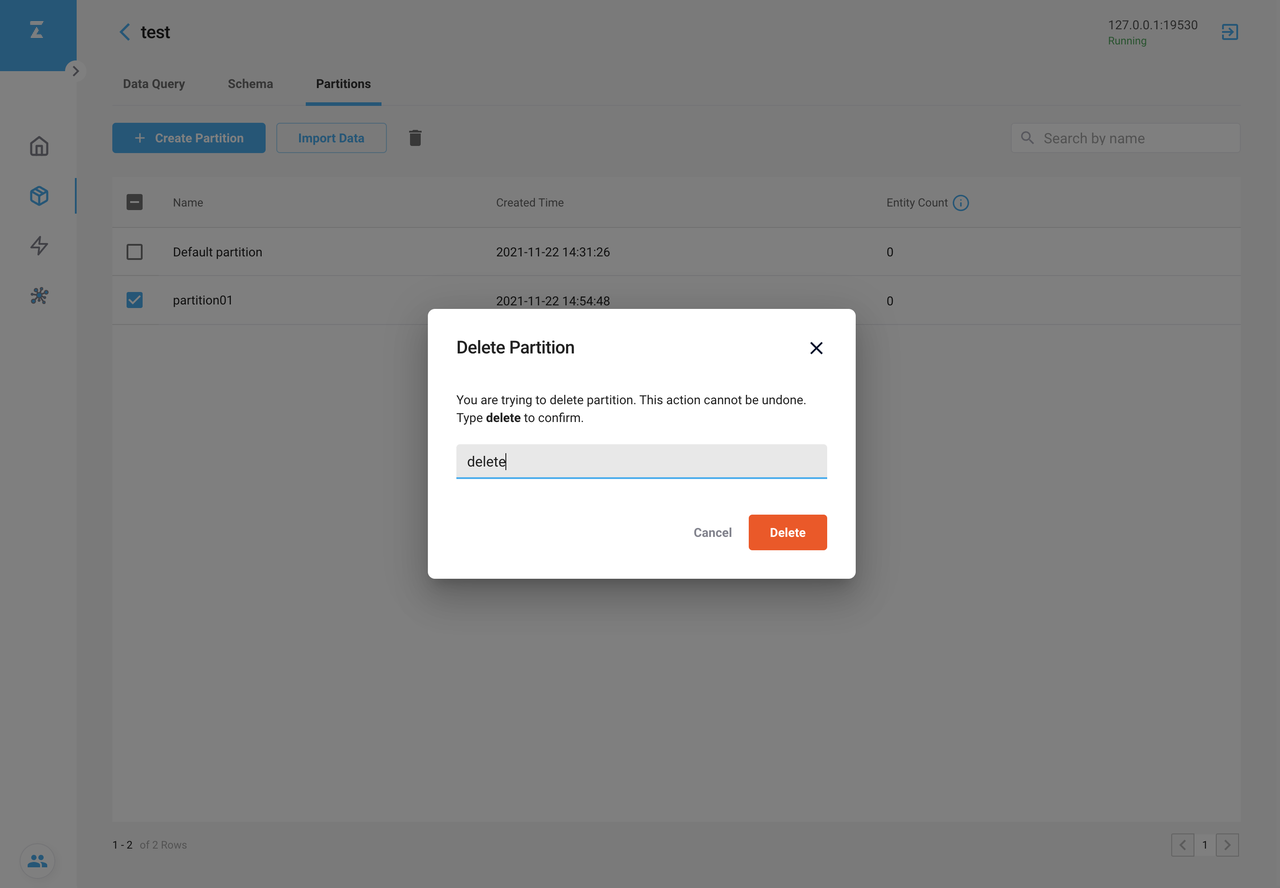1280x888 pixels.
Task: Open the collections cube icon in sidebar
Action: (39, 196)
